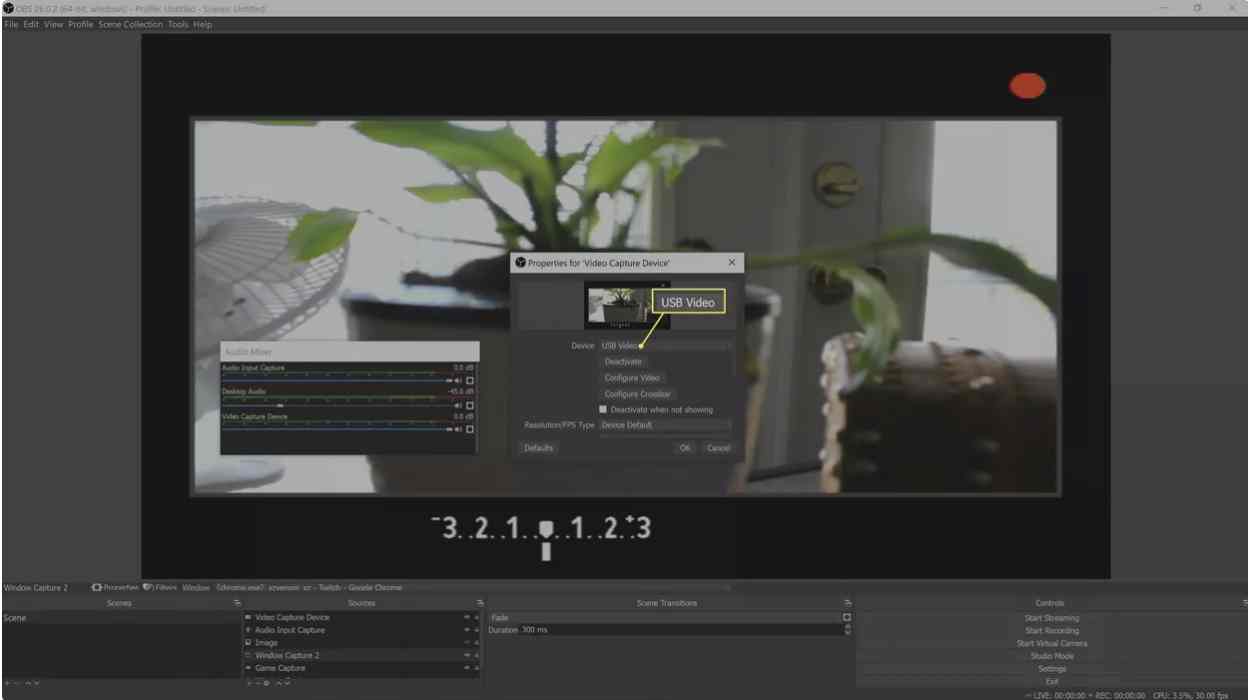Click the camera preview thumbnail in Properties
The height and width of the screenshot is (700, 1248).
click(627, 306)
